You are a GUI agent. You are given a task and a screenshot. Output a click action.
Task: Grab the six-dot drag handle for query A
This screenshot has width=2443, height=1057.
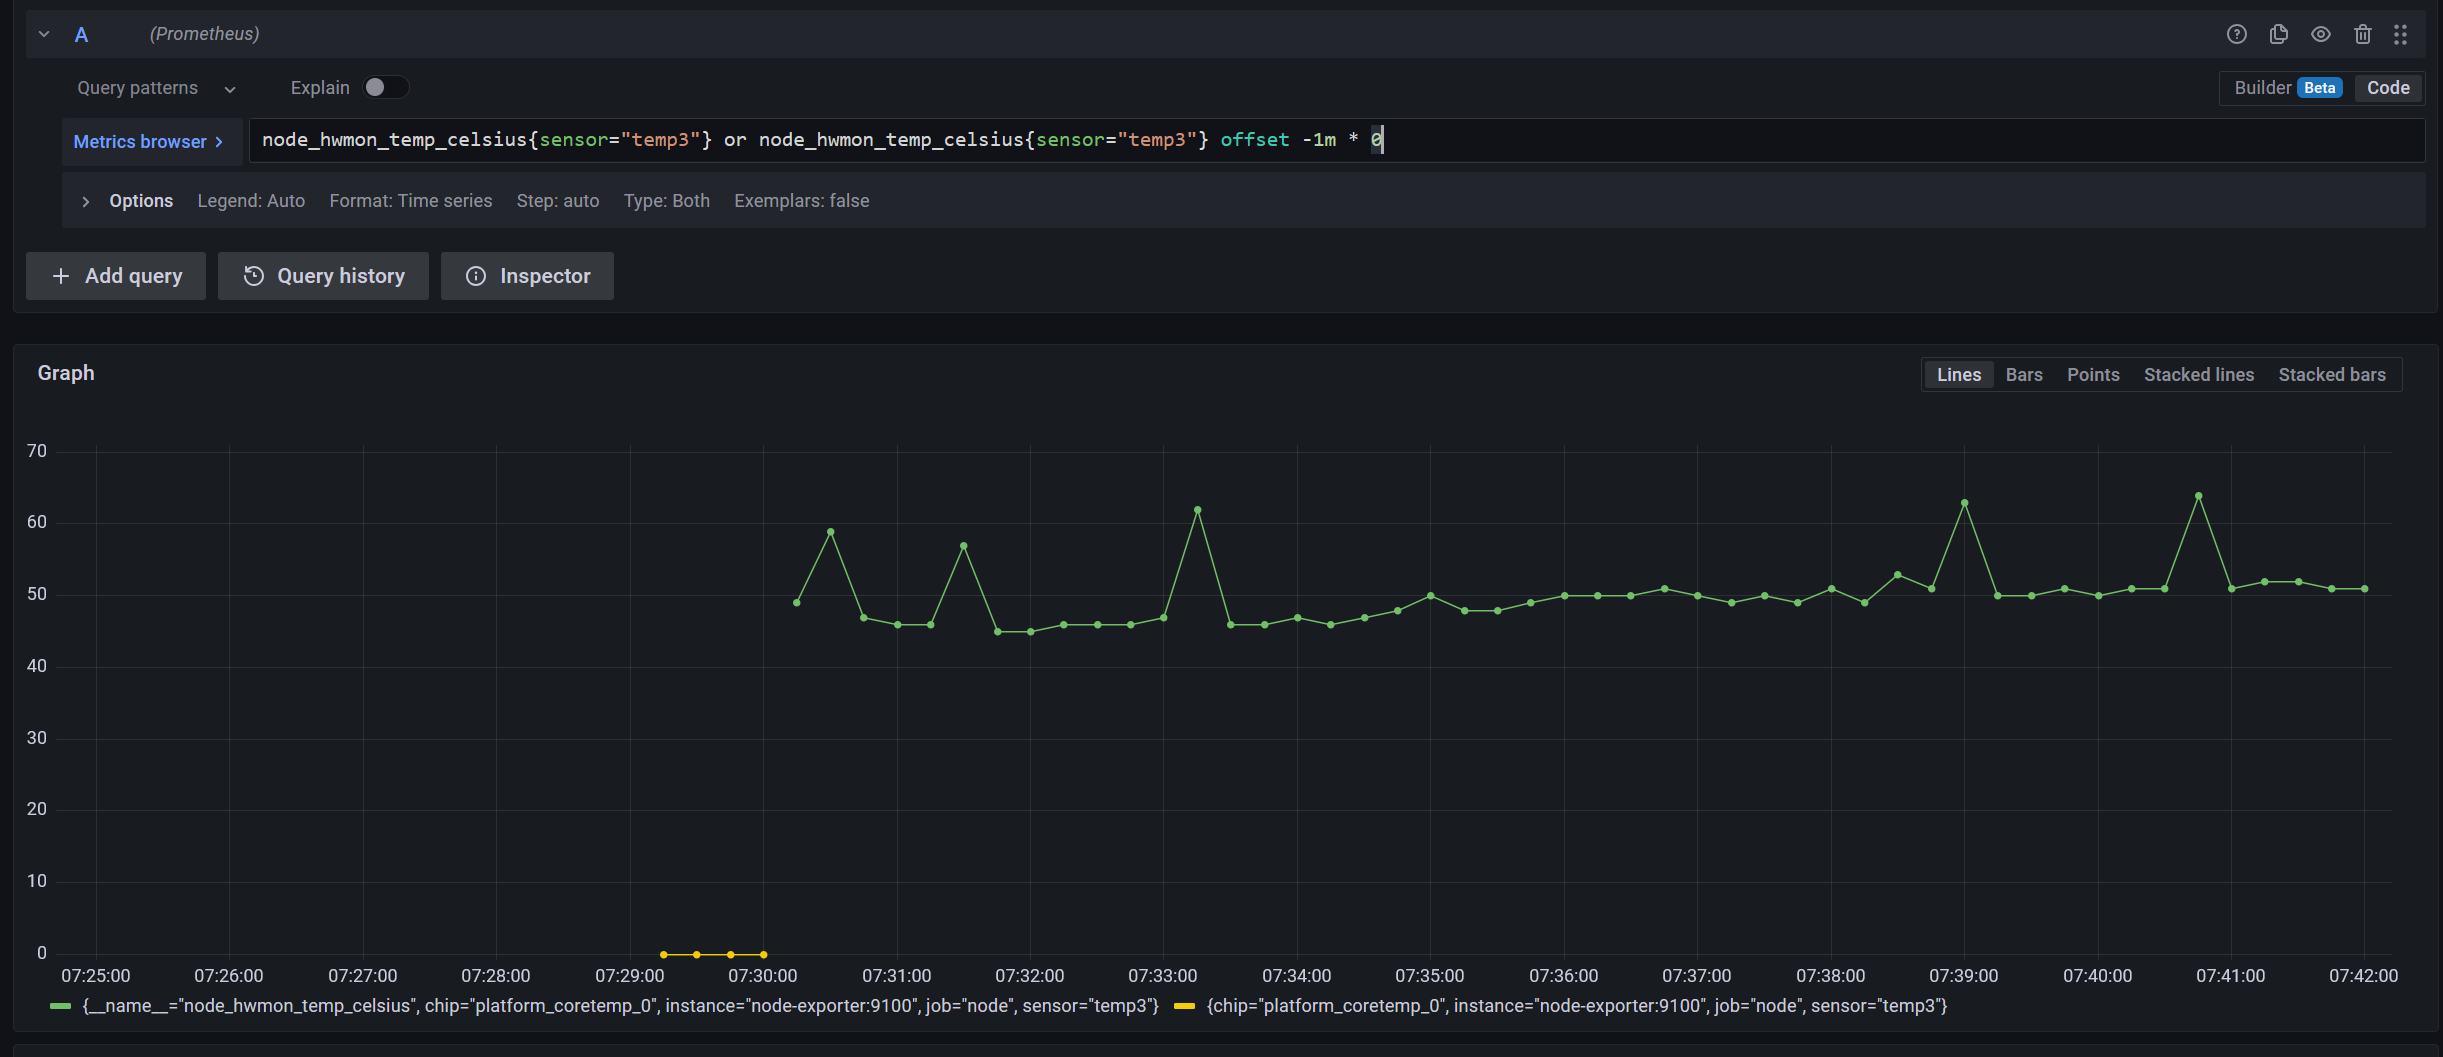point(2401,33)
